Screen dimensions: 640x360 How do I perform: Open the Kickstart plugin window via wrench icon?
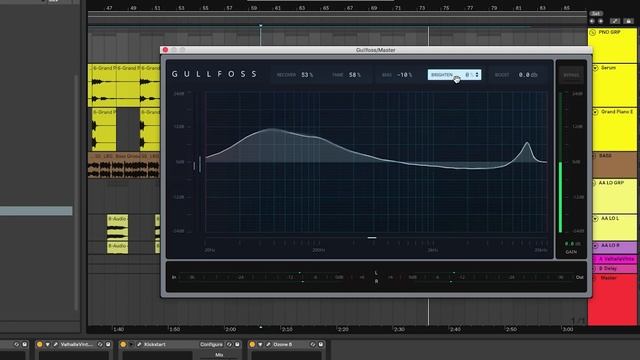139,344
